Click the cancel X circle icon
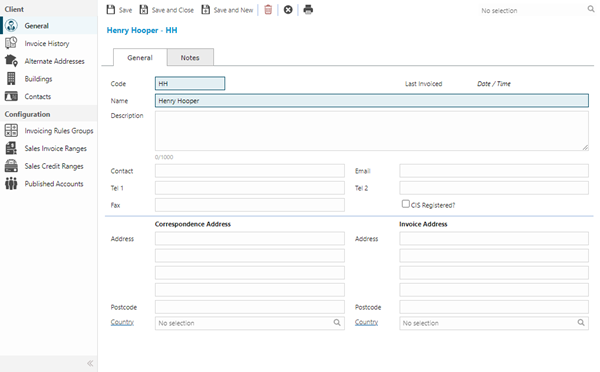Screen dimensions: 600x372 tap(288, 10)
